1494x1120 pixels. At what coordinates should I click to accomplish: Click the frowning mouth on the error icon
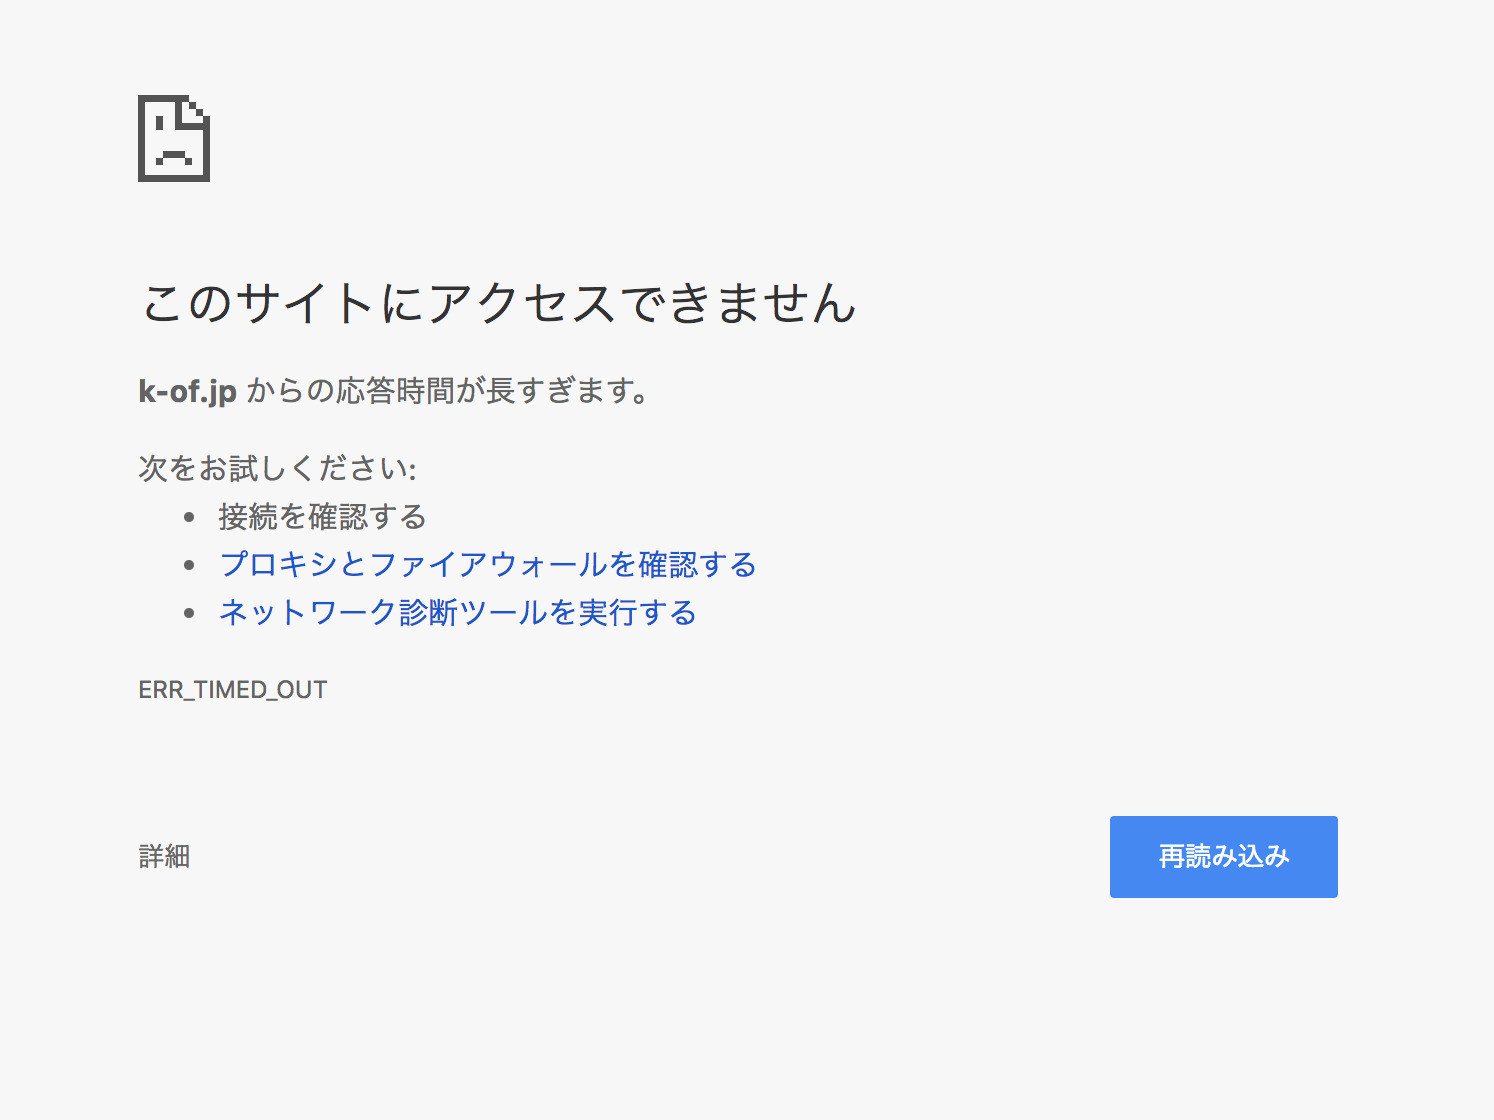click(x=173, y=156)
